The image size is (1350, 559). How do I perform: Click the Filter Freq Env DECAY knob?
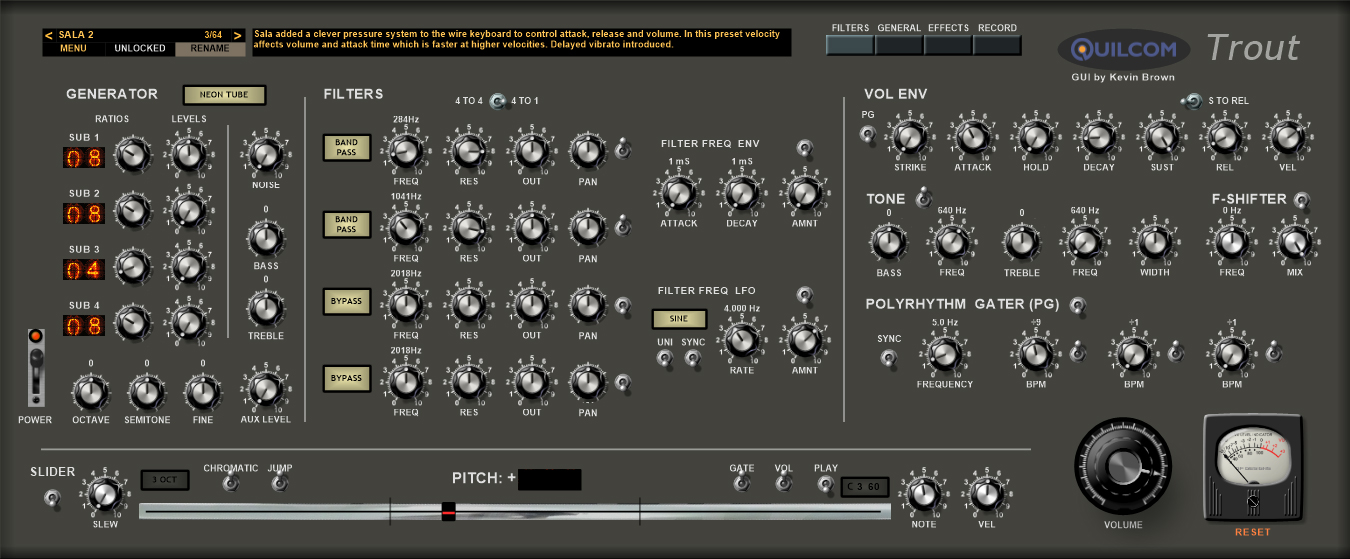[740, 194]
